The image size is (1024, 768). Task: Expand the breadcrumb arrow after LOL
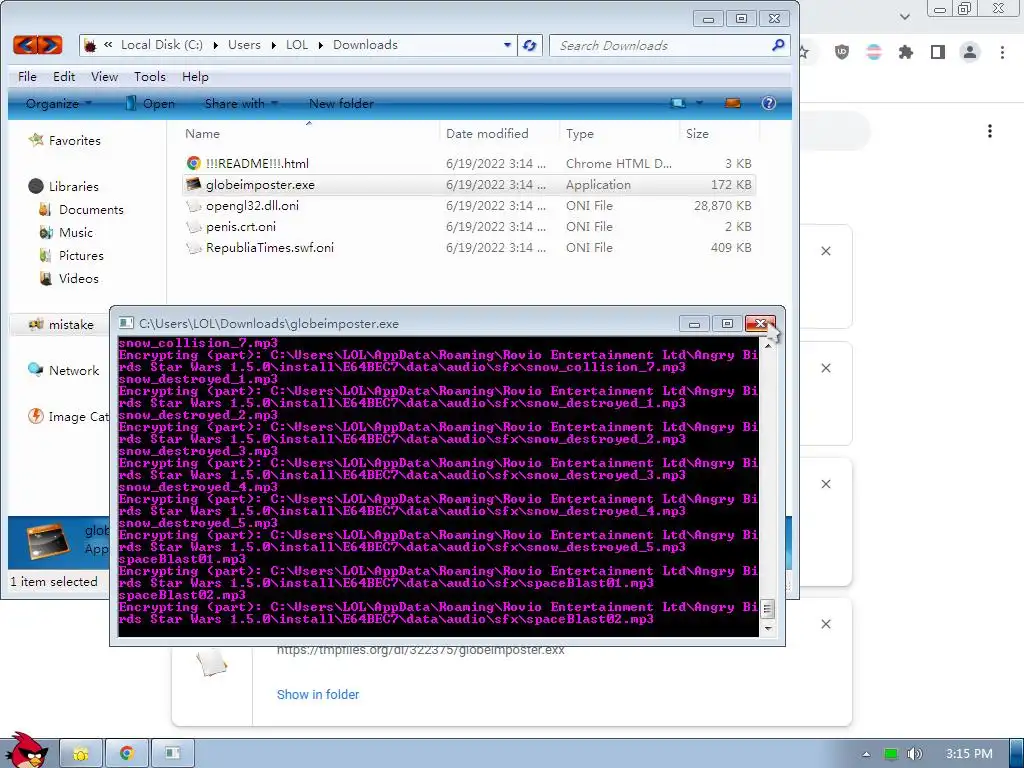coord(321,45)
